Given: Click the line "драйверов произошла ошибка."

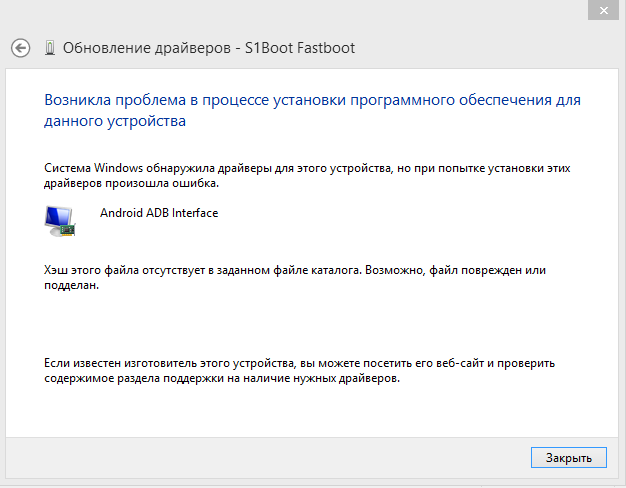Looking at the screenshot, I should click(131, 183).
